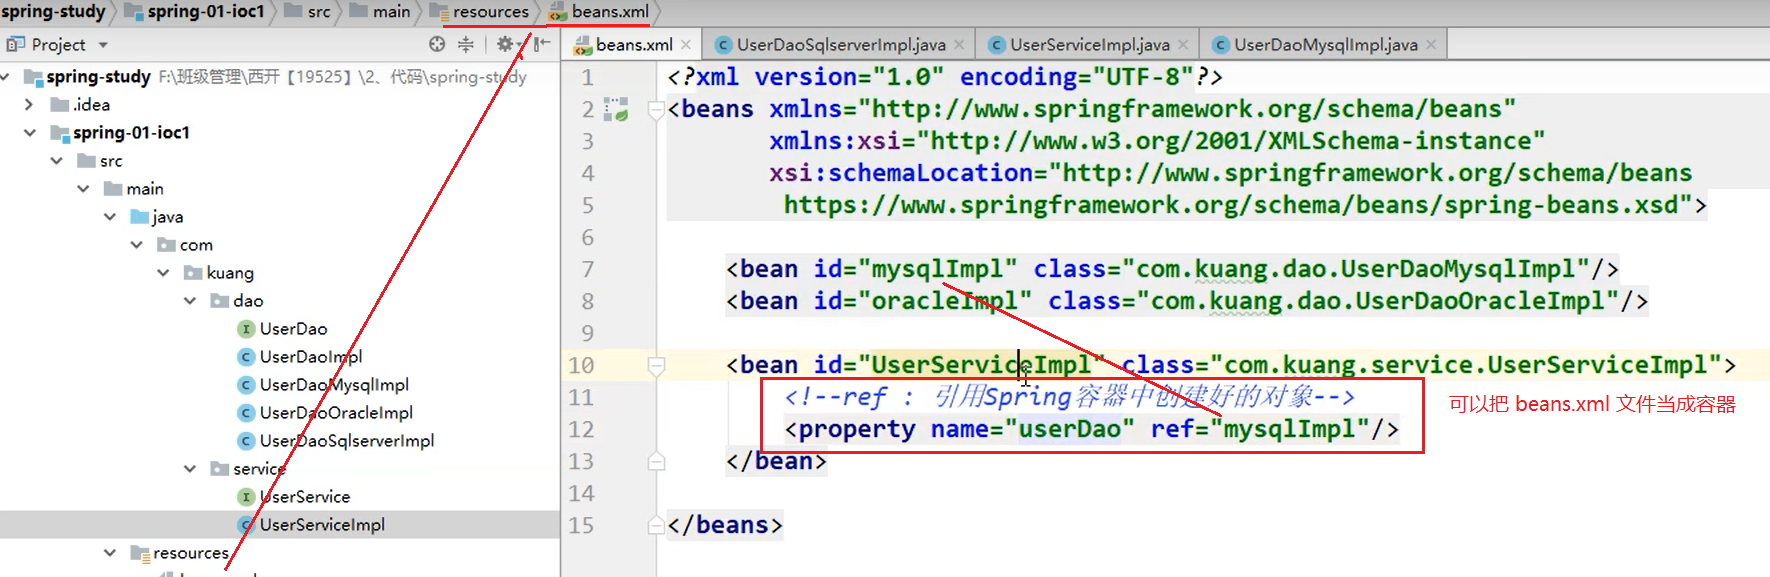The image size is (1770, 577).
Task: Open Project panel settings gear
Action: point(505,44)
